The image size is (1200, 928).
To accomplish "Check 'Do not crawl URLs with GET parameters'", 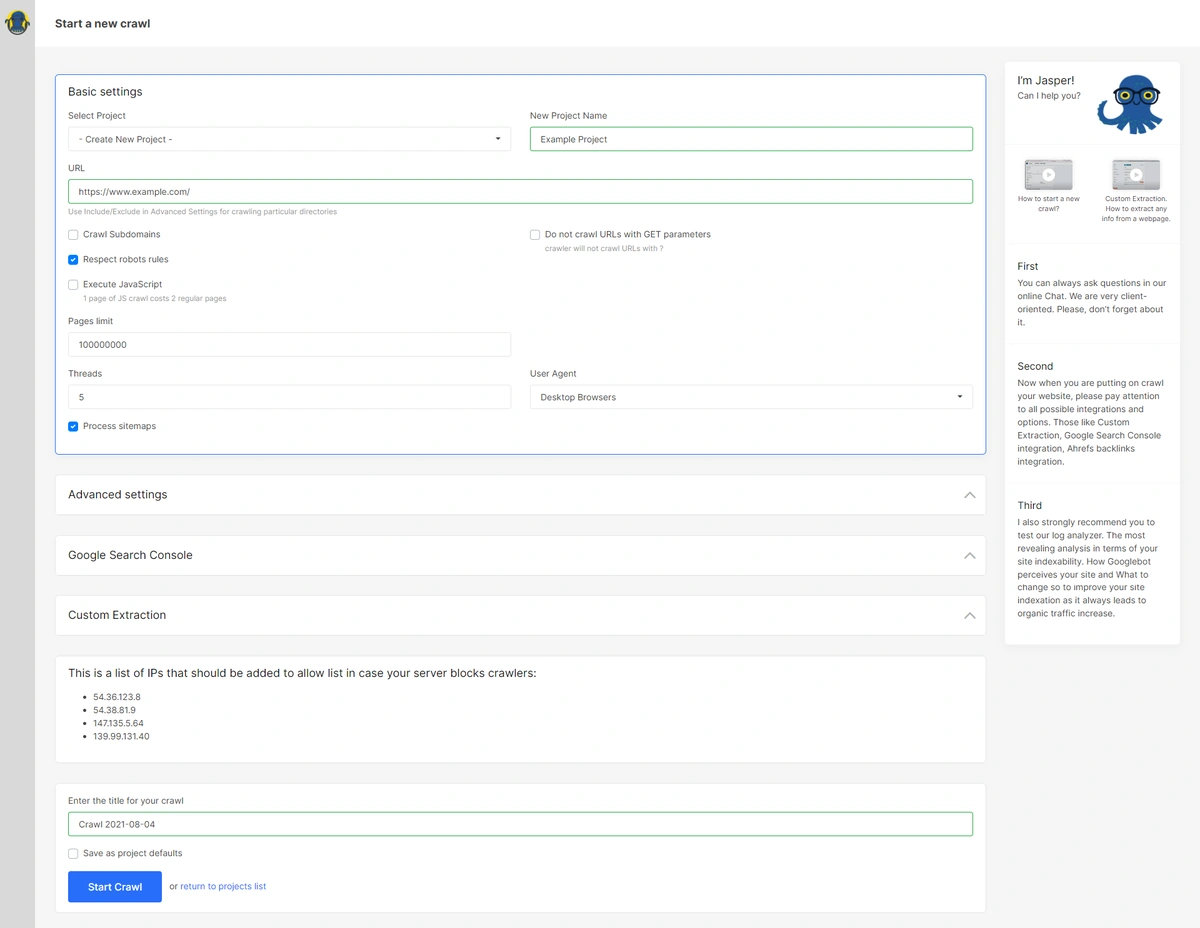I will click(535, 234).
